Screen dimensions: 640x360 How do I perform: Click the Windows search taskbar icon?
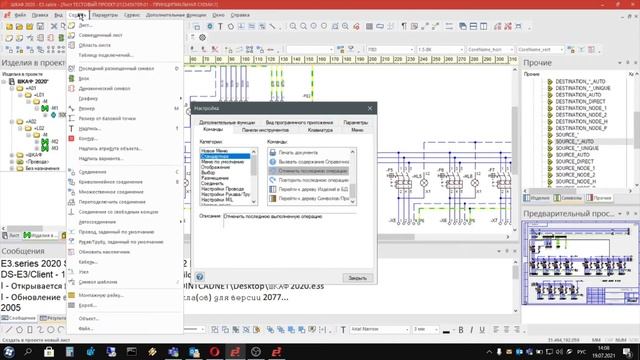(28, 351)
